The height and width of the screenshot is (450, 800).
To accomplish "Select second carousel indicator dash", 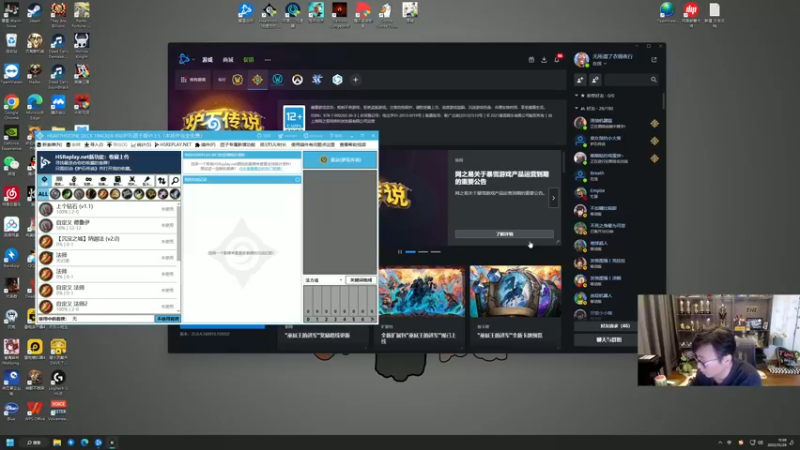I will [423, 252].
